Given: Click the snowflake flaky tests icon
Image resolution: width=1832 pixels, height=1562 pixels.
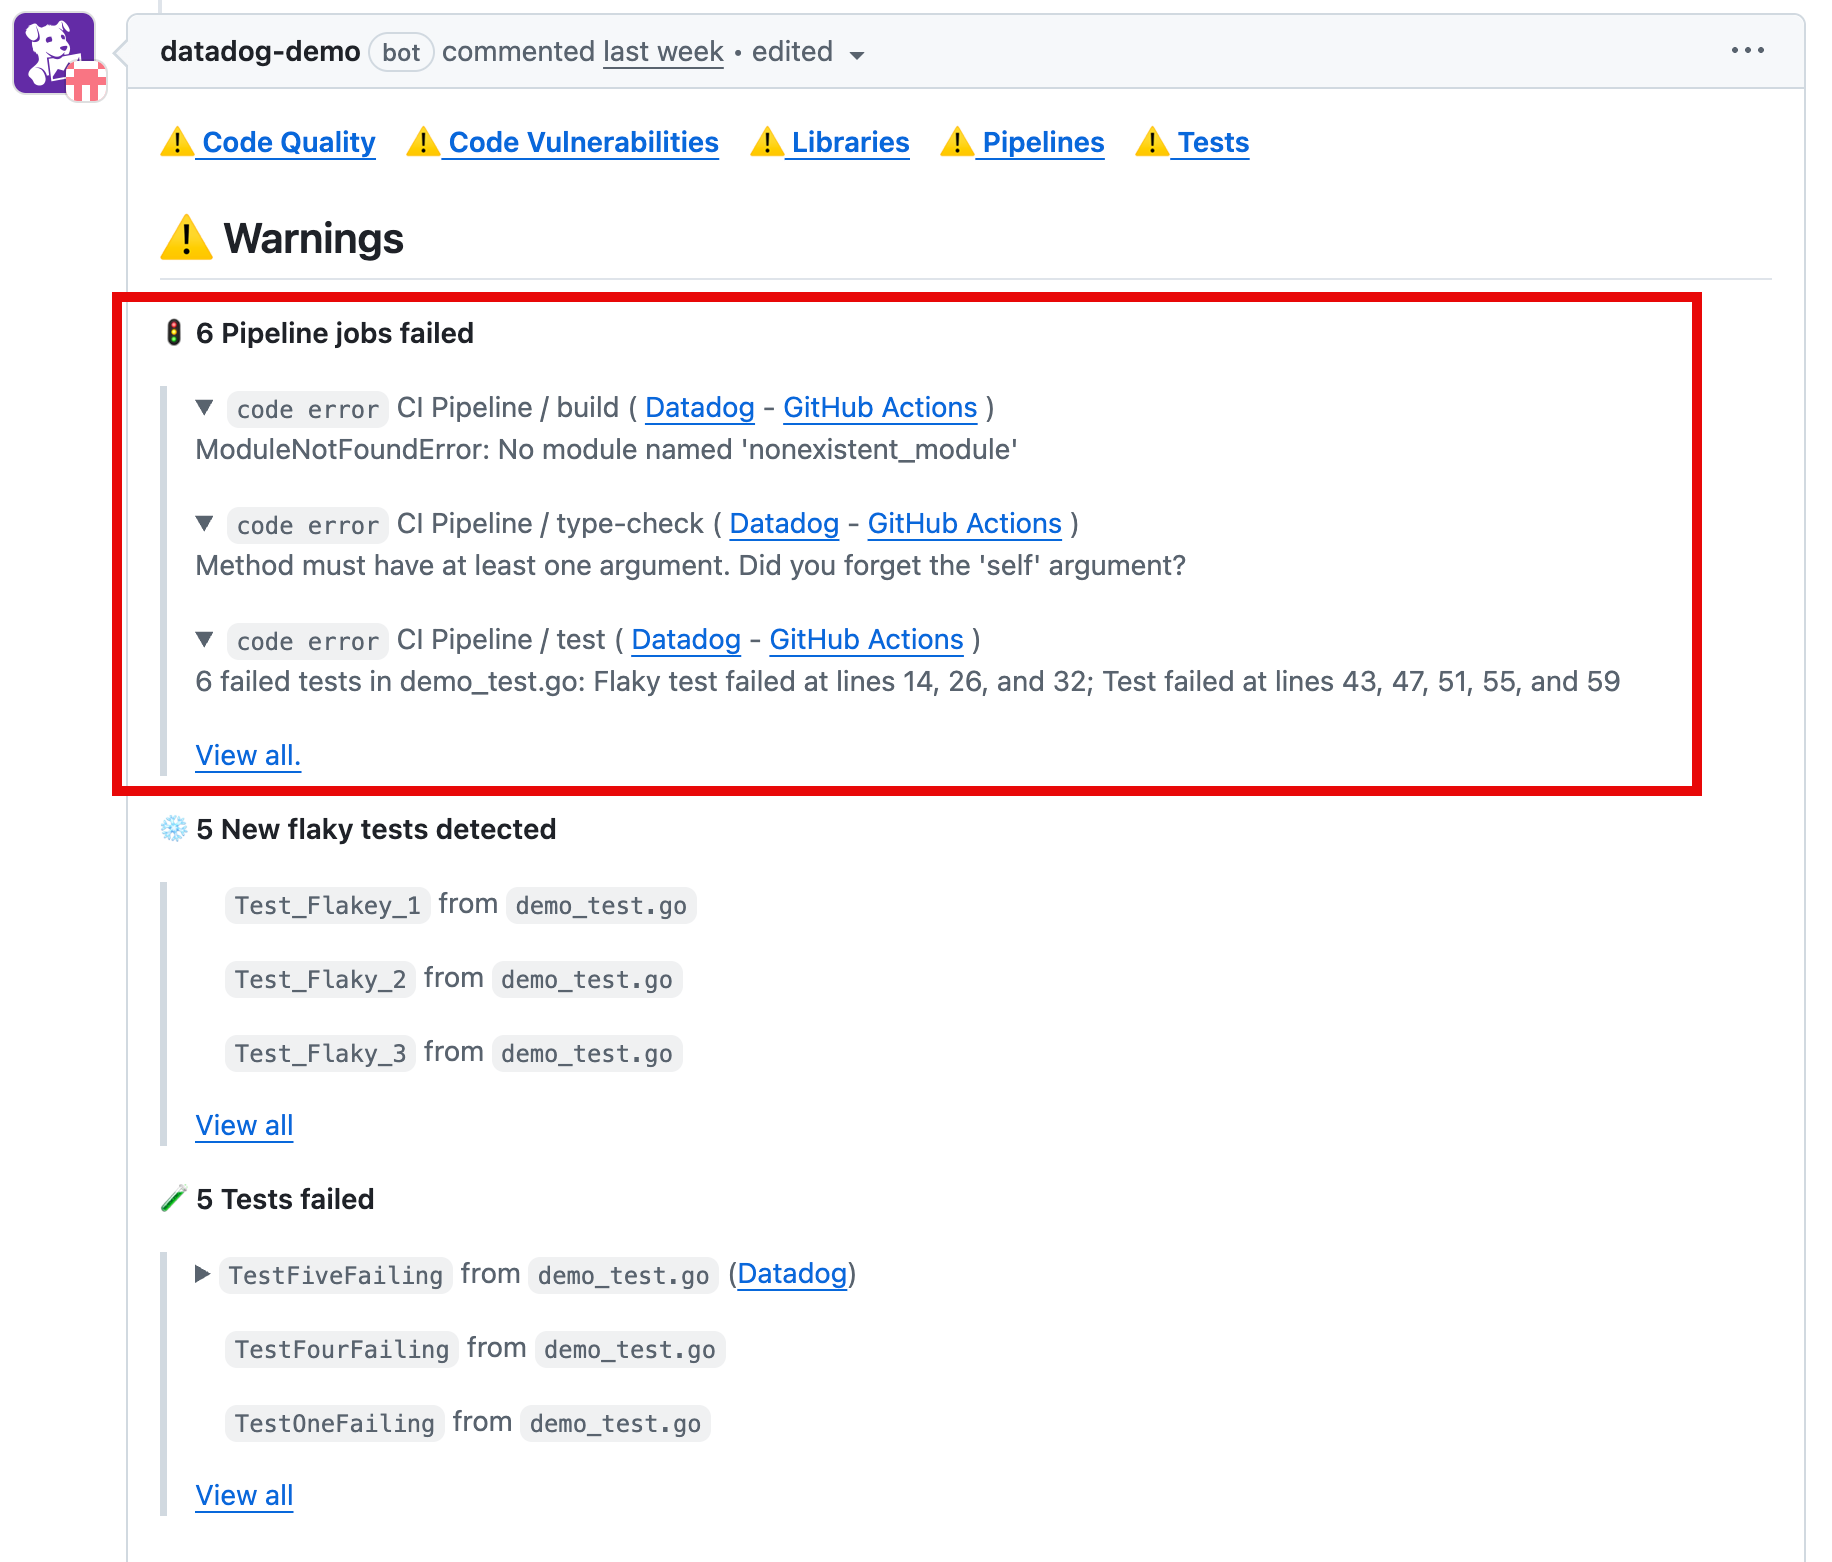Looking at the screenshot, I should (174, 829).
